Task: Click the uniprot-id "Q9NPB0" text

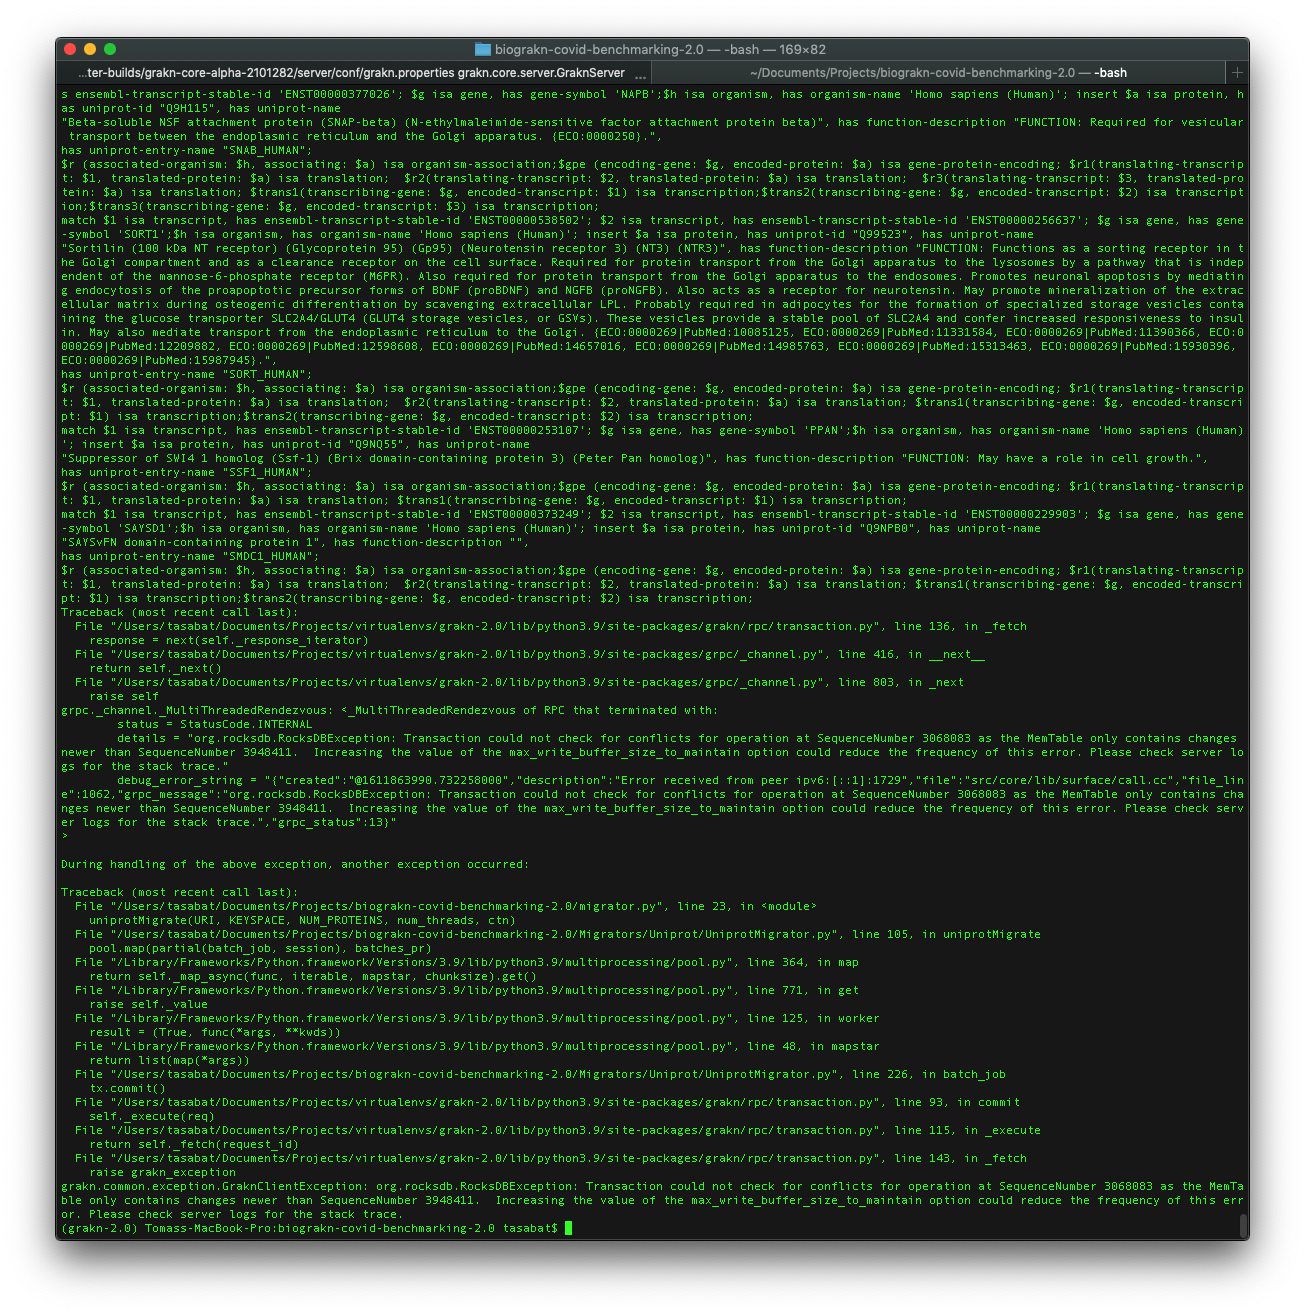Action: (884, 528)
